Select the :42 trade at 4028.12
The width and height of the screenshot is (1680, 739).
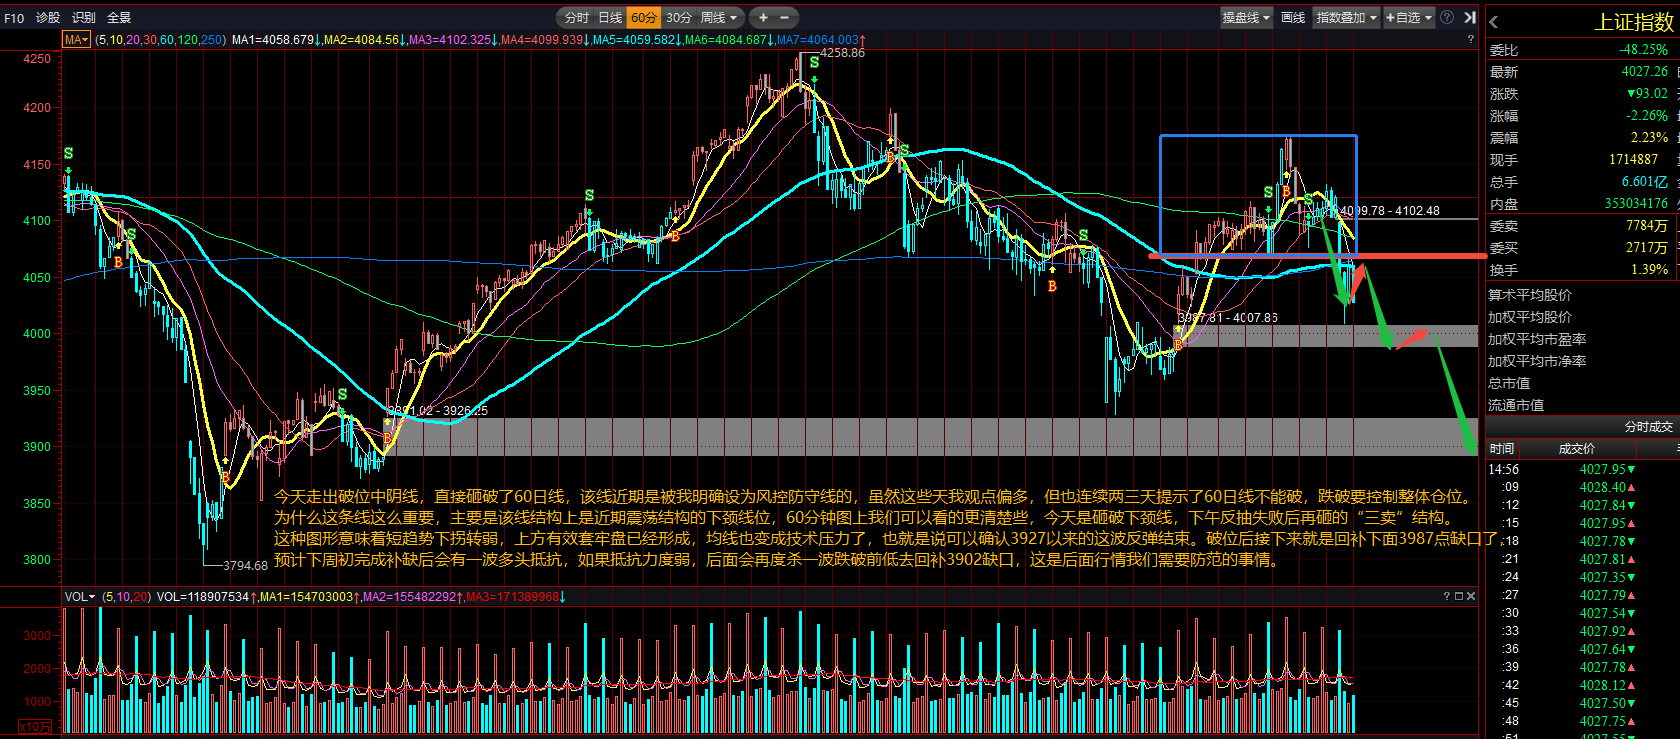(1582, 685)
